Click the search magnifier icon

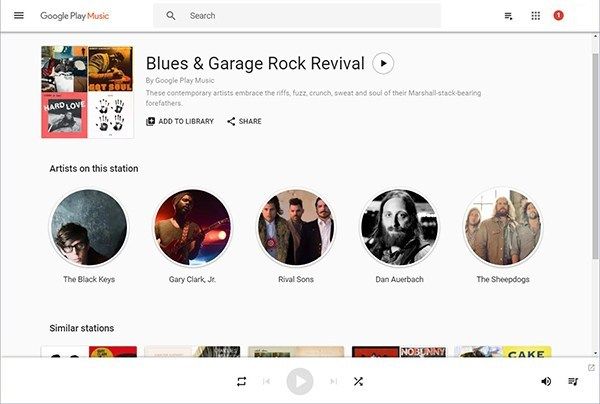pos(171,16)
